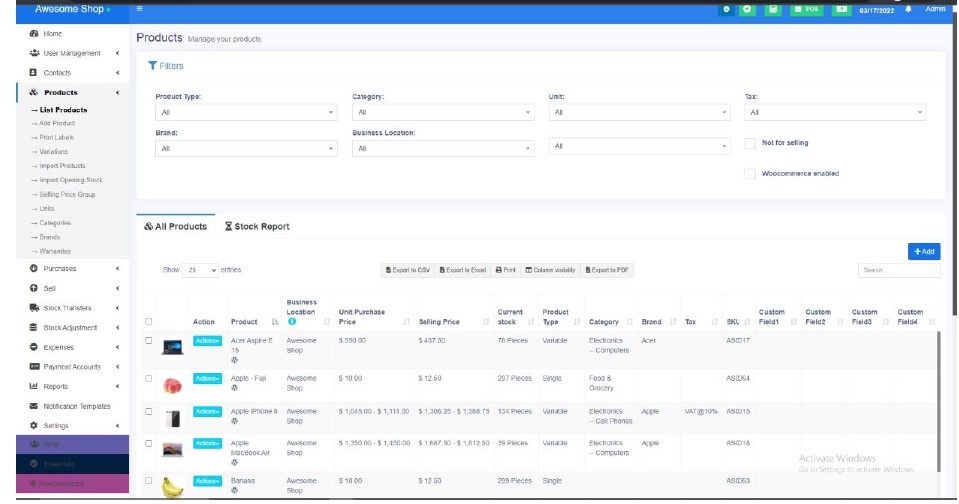Viewport: 959px width, 504px height.
Task: Enable the Not for selling checkbox
Action: (750, 144)
